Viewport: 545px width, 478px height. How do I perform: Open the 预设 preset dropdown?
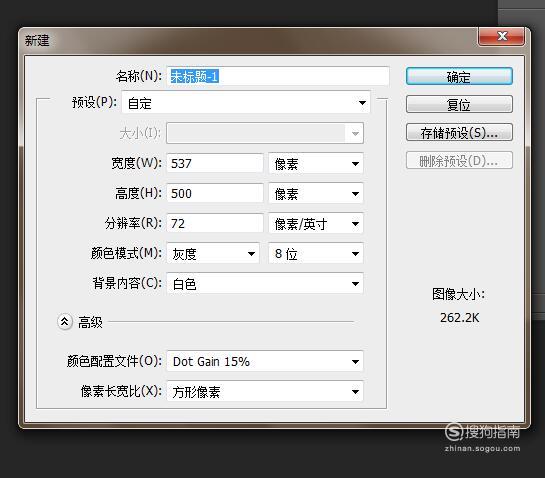[x=246, y=103]
